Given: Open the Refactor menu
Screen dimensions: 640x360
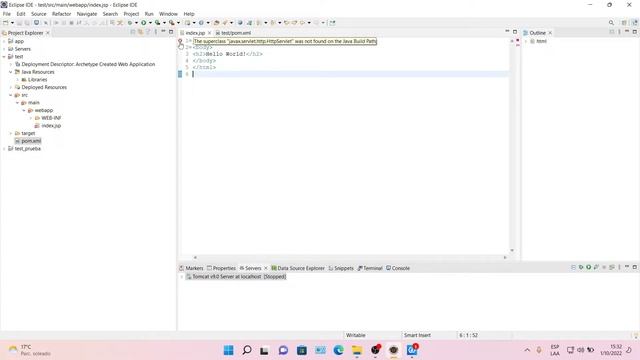Looking at the screenshot, I should click(62, 14).
